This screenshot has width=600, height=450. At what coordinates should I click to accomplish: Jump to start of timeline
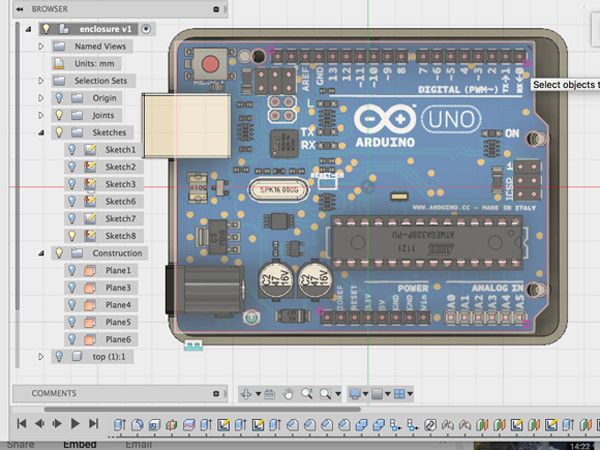pos(21,424)
